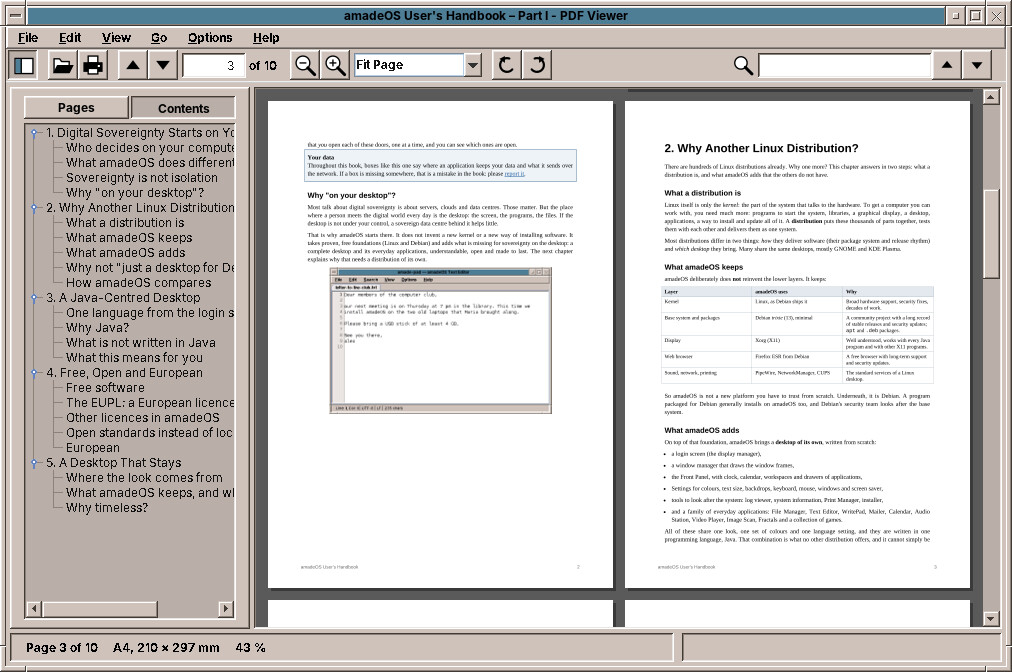Select 'Why "on your desktop"?' entry

[x=135, y=192]
